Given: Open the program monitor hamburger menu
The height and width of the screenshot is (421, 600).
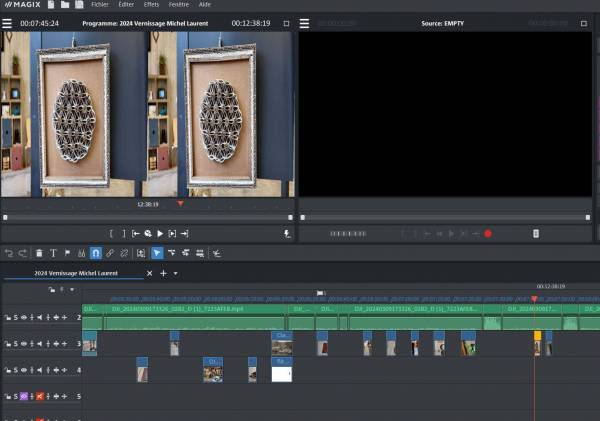Looking at the screenshot, I should pyautogui.click(x=7, y=23).
